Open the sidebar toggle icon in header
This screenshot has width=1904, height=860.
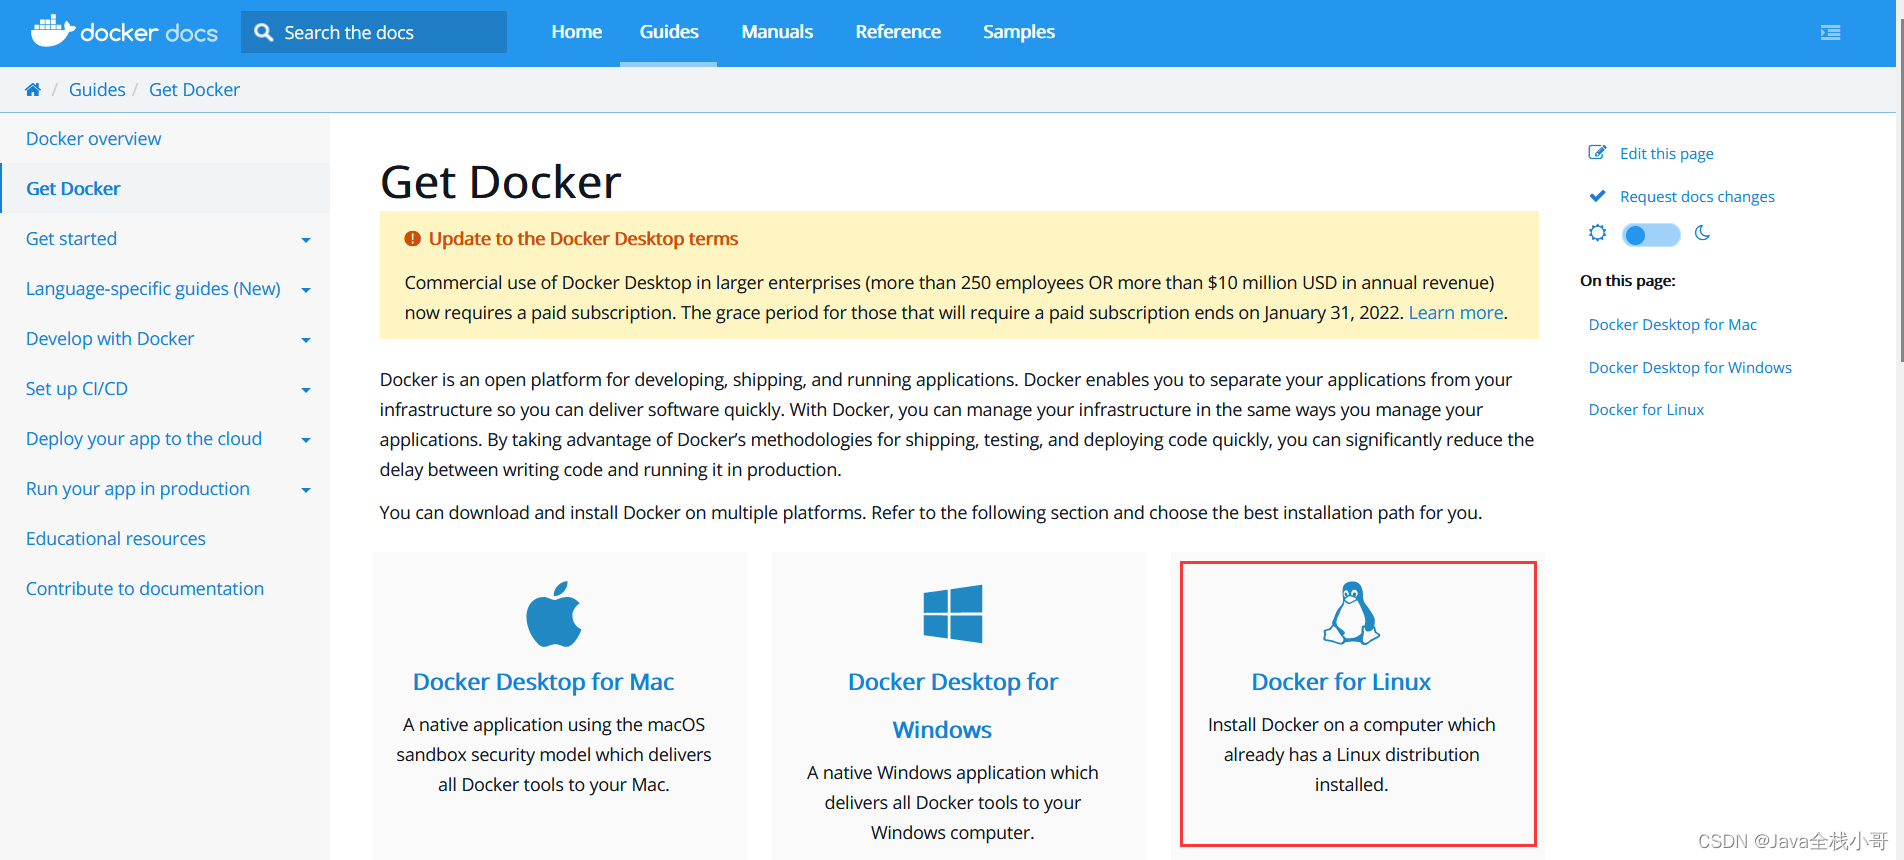[1830, 33]
